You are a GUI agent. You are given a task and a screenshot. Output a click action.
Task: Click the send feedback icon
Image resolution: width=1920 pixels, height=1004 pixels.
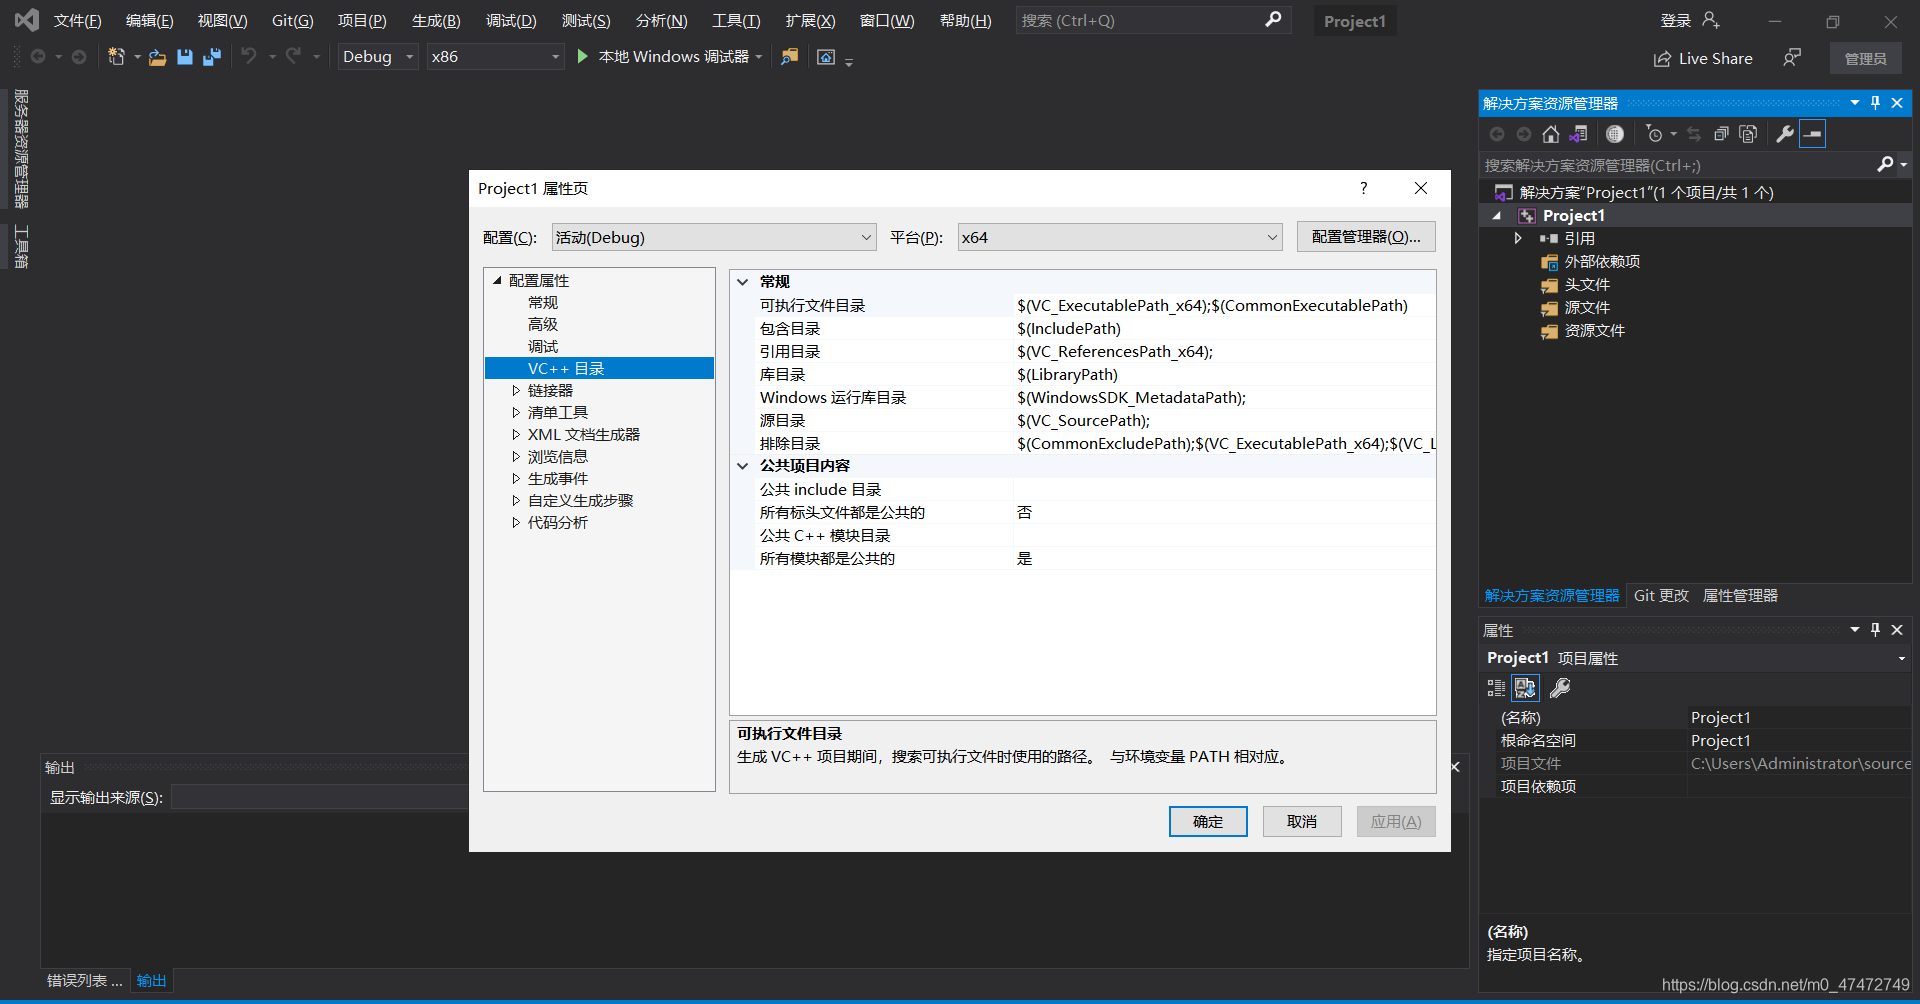[x=1792, y=58]
